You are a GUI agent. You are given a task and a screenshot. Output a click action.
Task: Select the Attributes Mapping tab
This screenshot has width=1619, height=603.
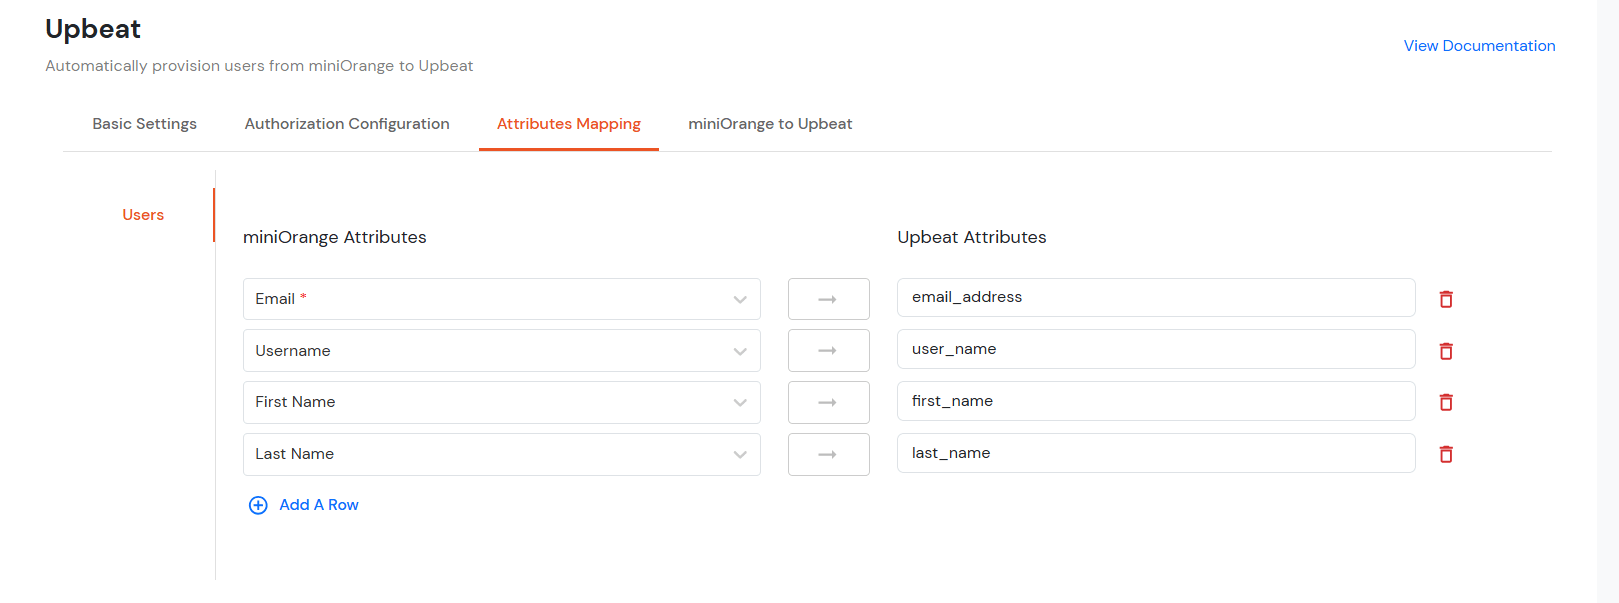pyautogui.click(x=569, y=124)
